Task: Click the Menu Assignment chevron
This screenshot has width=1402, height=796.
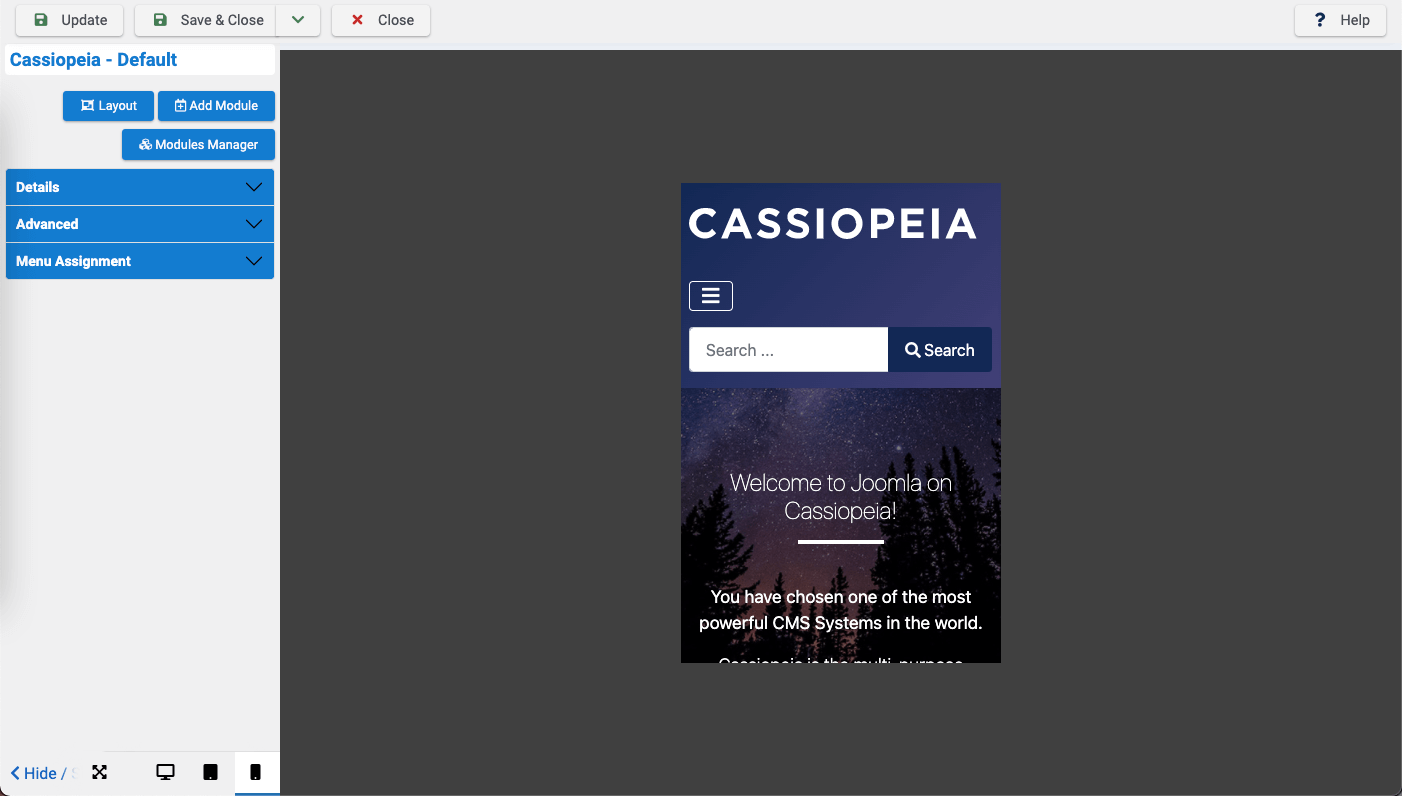Action: click(x=254, y=261)
